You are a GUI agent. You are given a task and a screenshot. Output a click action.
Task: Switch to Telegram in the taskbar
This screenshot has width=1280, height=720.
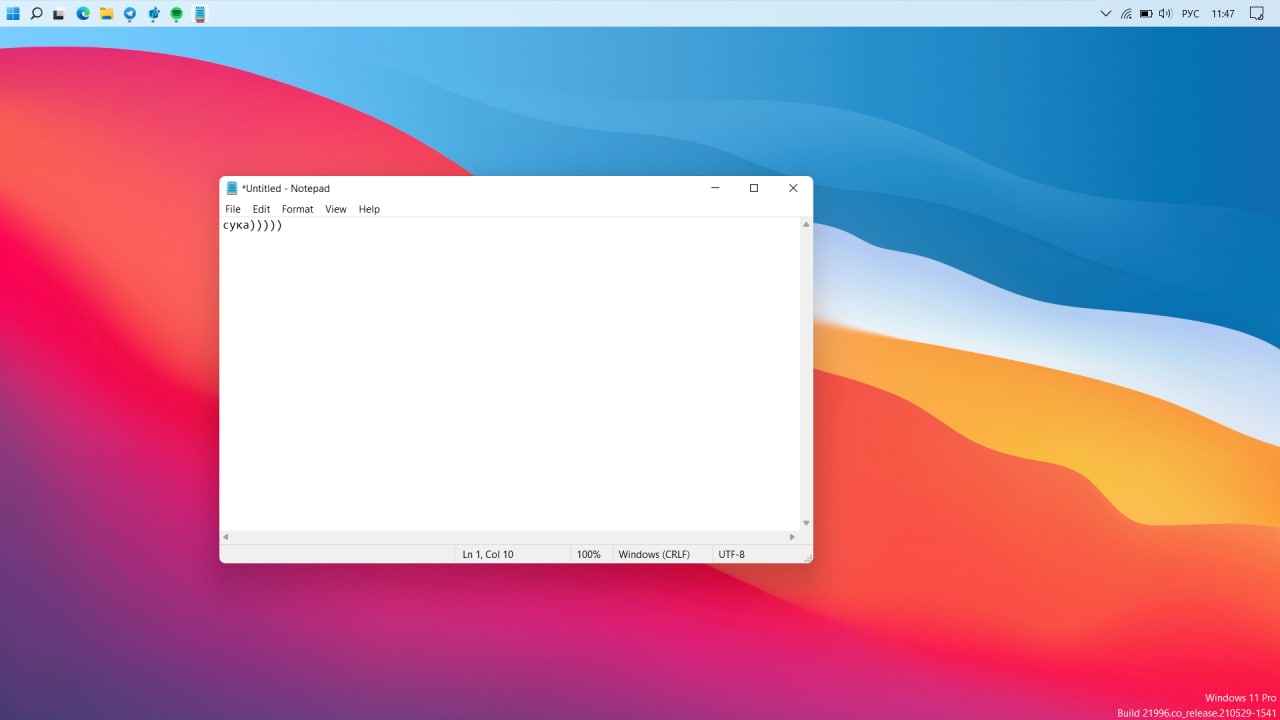[130, 14]
